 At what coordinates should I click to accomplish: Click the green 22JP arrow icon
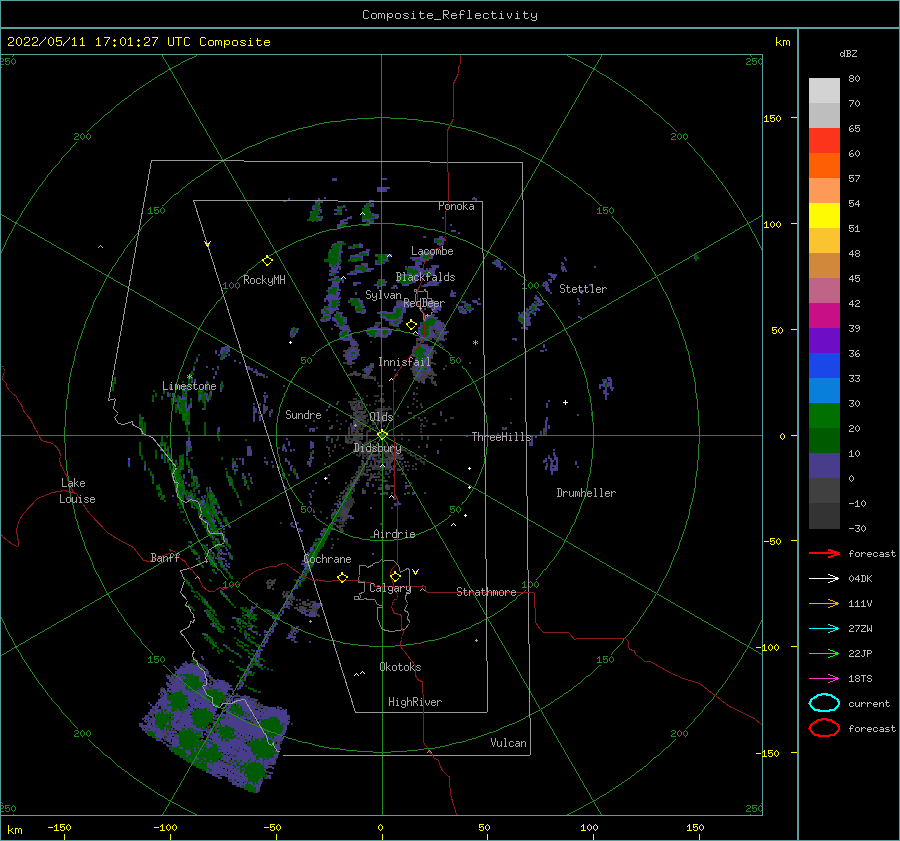824,653
